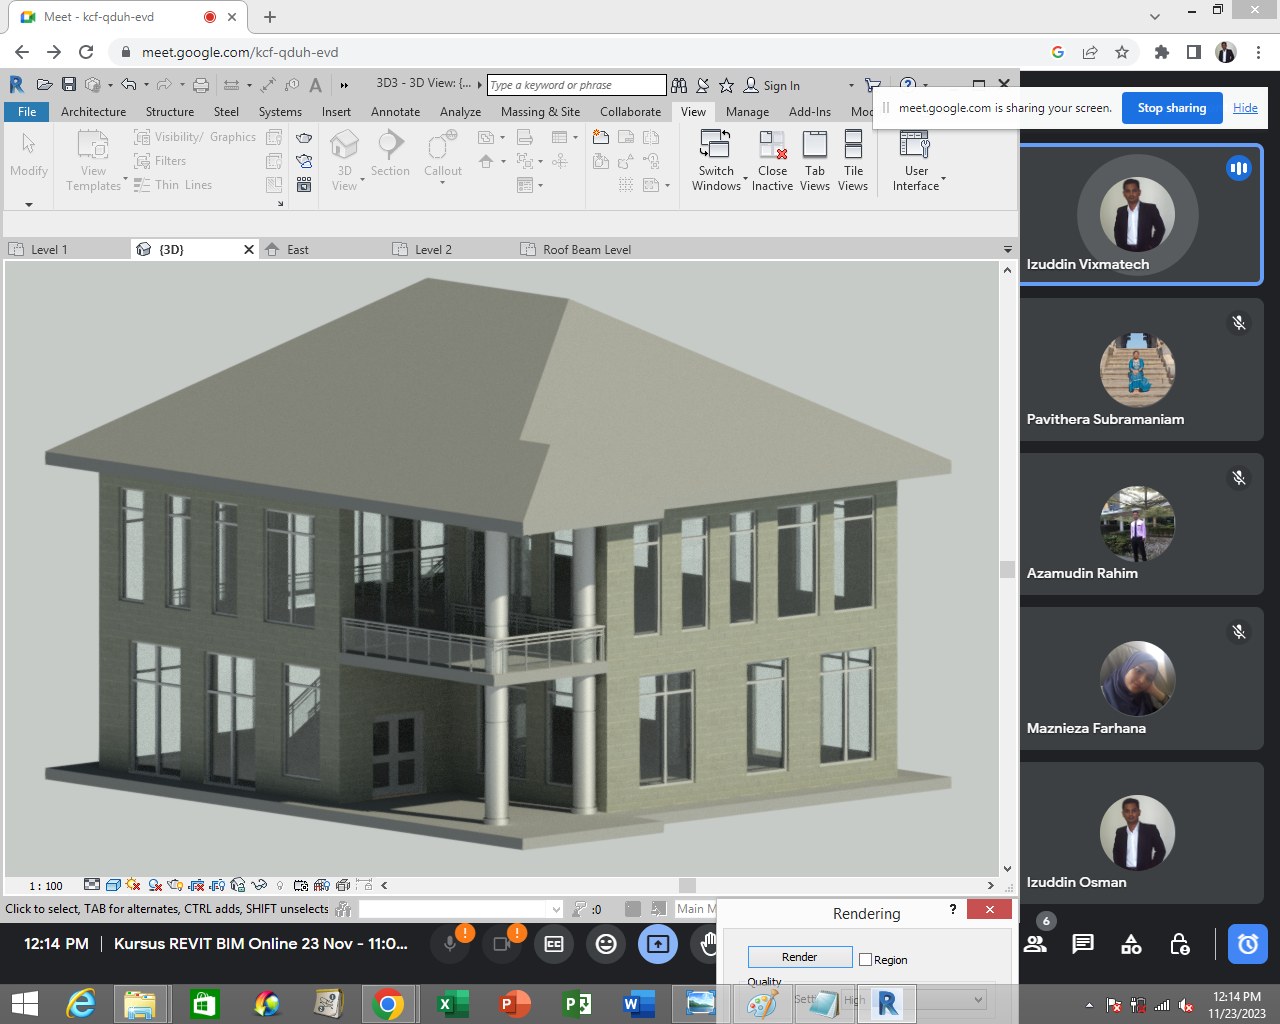This screenshot has height=1024, width=1280.
Task: Send a reaction with the emoji icon
Action: (606, 944)
